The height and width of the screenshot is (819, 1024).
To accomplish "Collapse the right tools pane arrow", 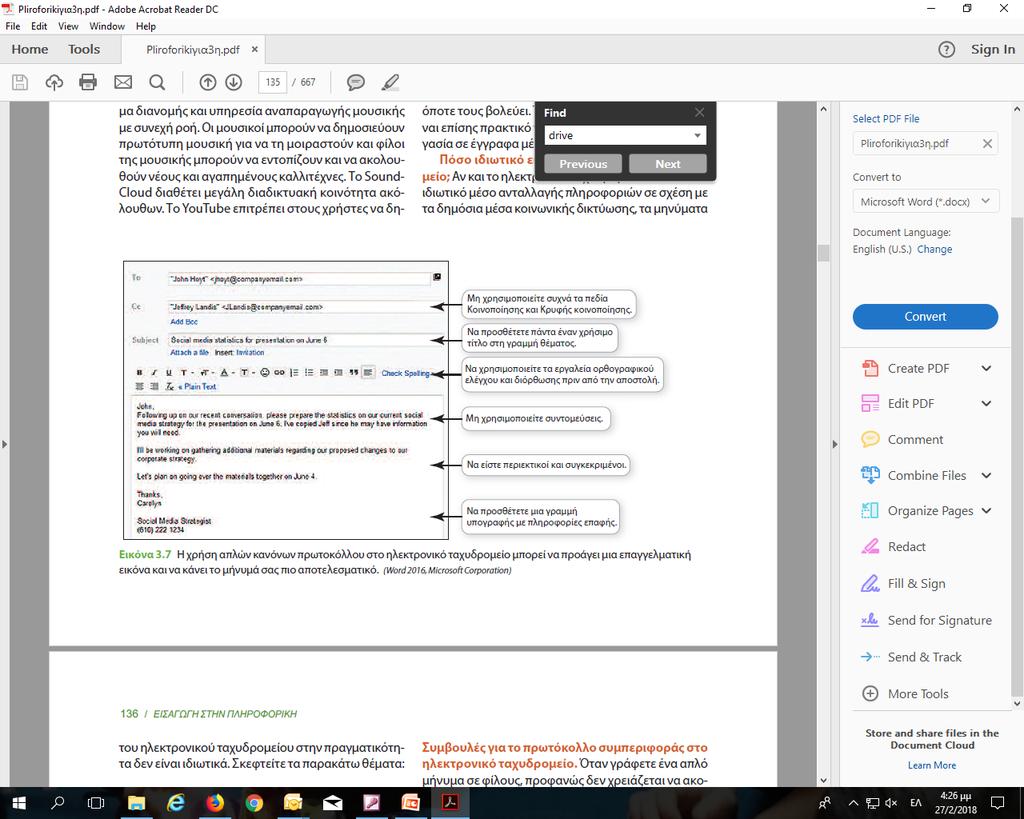I will [x=835, y=444].
